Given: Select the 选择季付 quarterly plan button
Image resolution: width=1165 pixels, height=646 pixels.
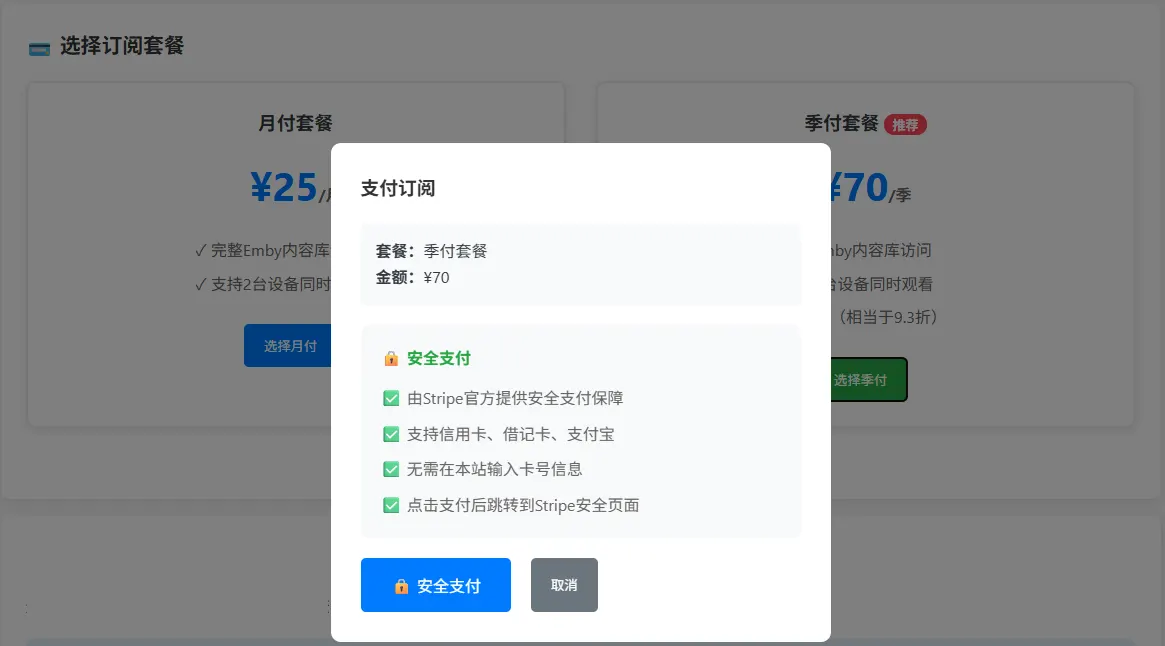Looking at the screenshot, I should (x=868, y=380).
